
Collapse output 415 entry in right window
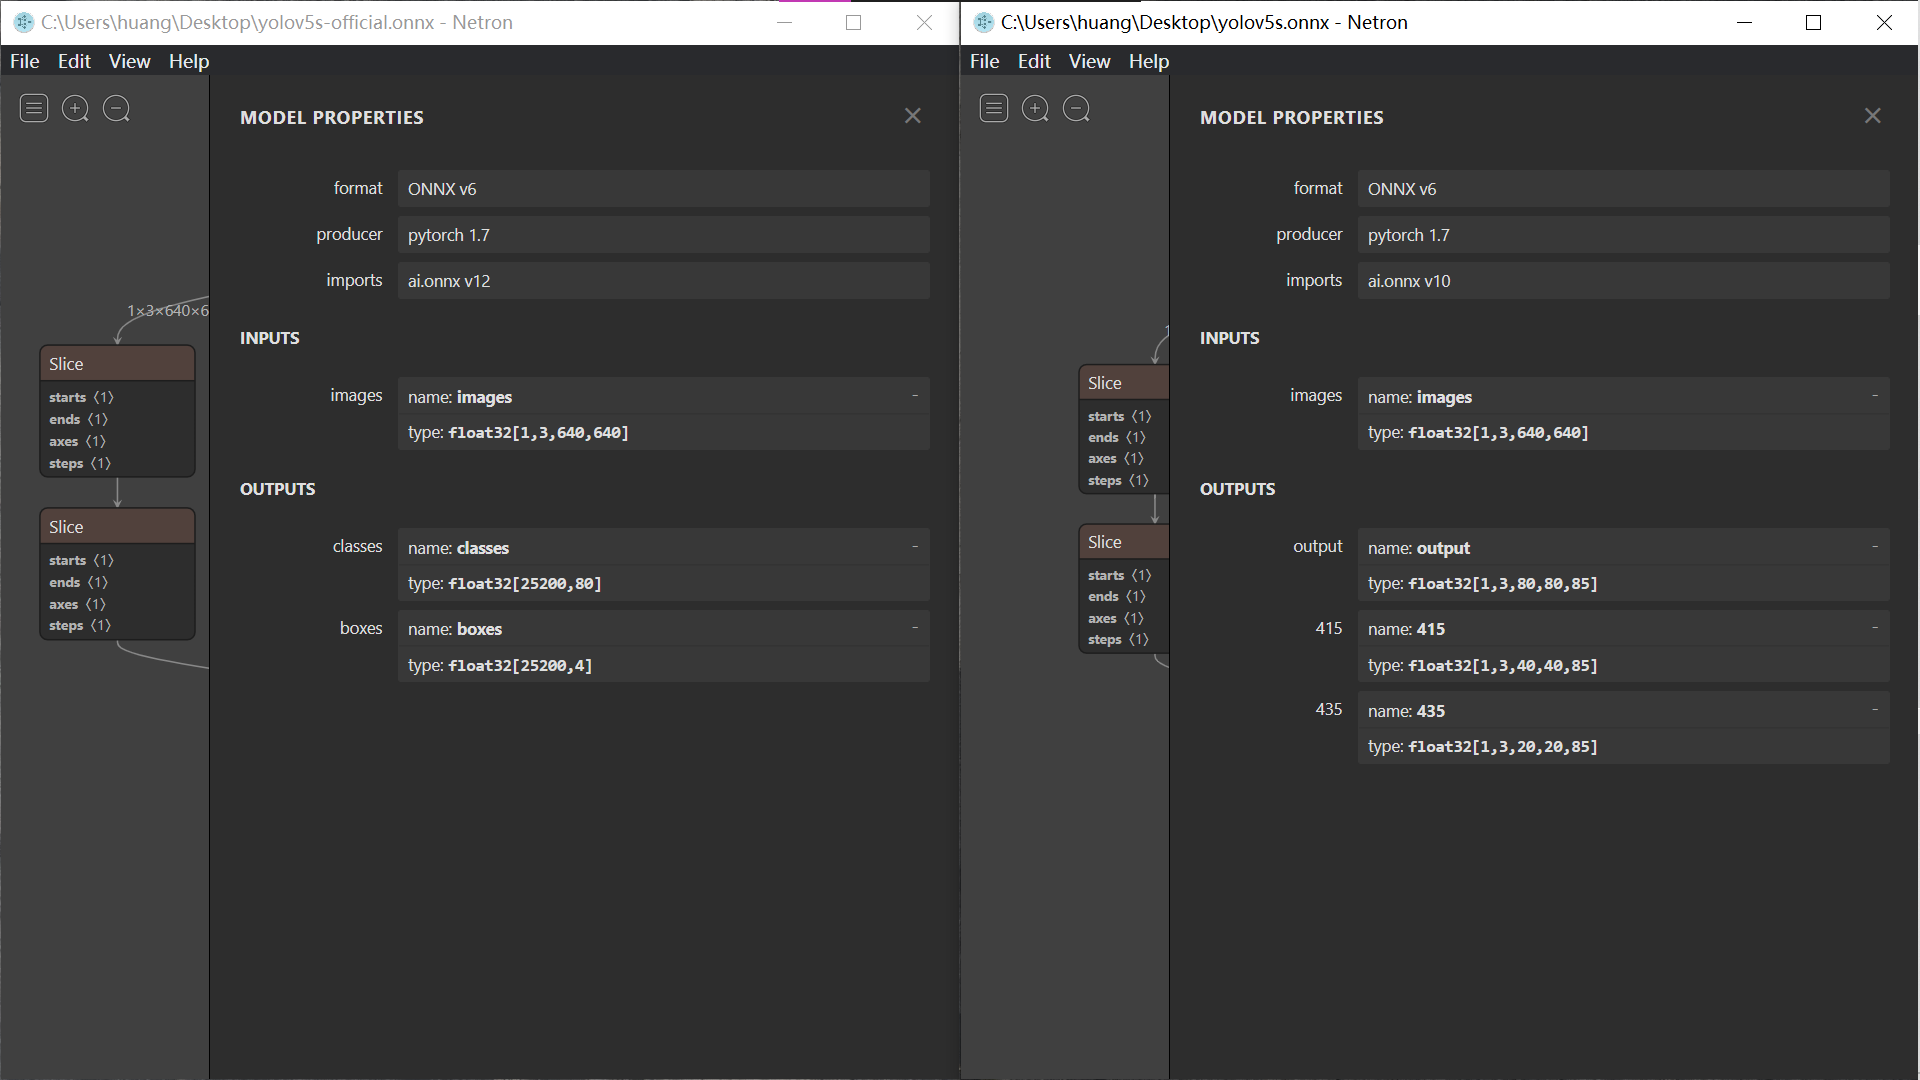(1875, 628)
